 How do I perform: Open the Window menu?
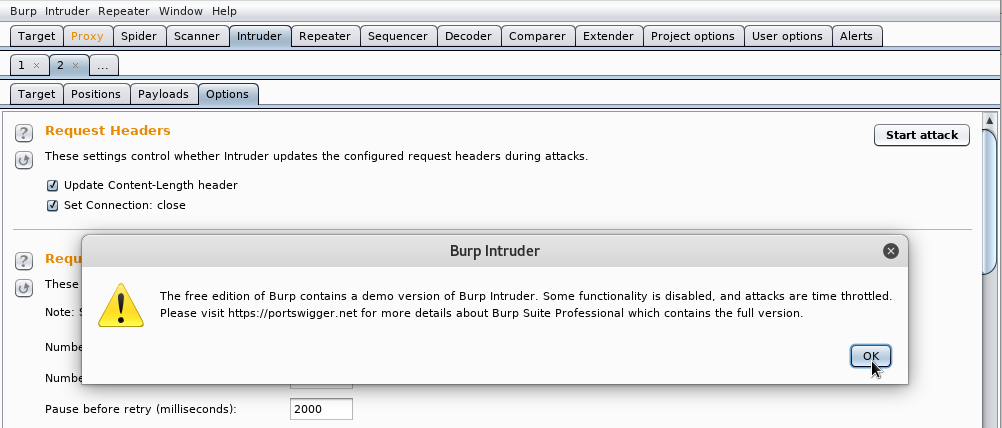(x=180, y=11)
